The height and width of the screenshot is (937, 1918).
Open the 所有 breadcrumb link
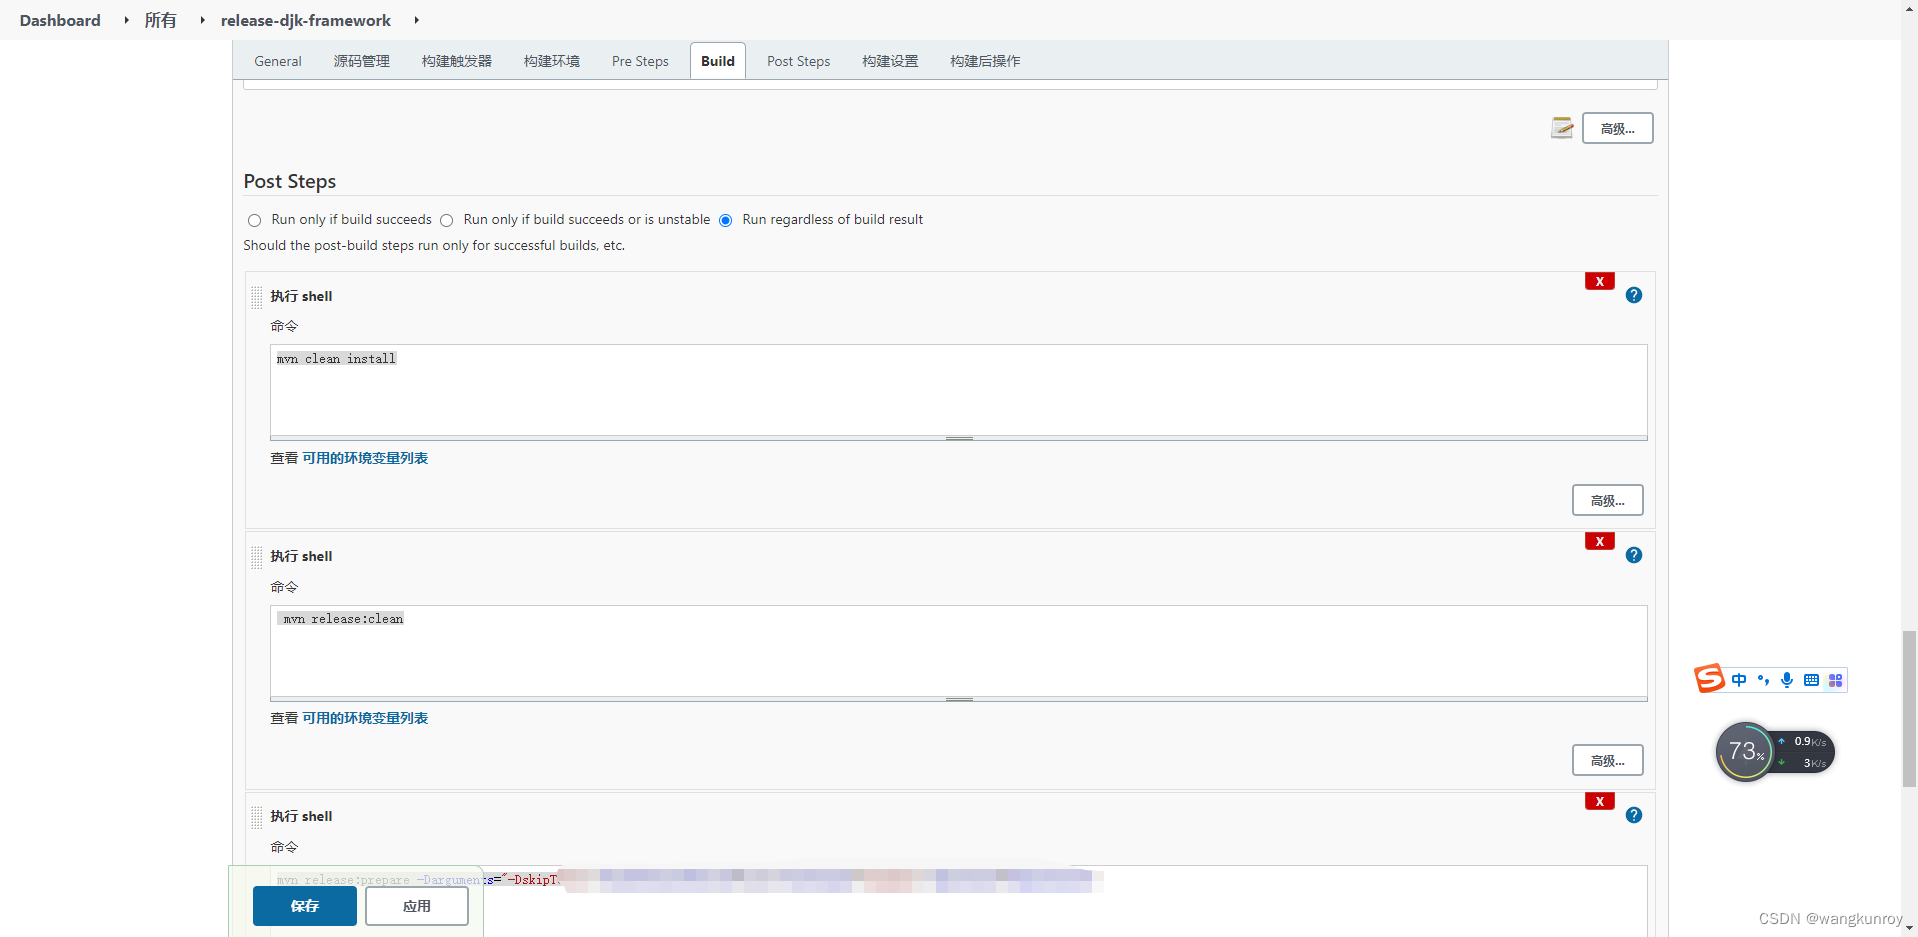160,20
